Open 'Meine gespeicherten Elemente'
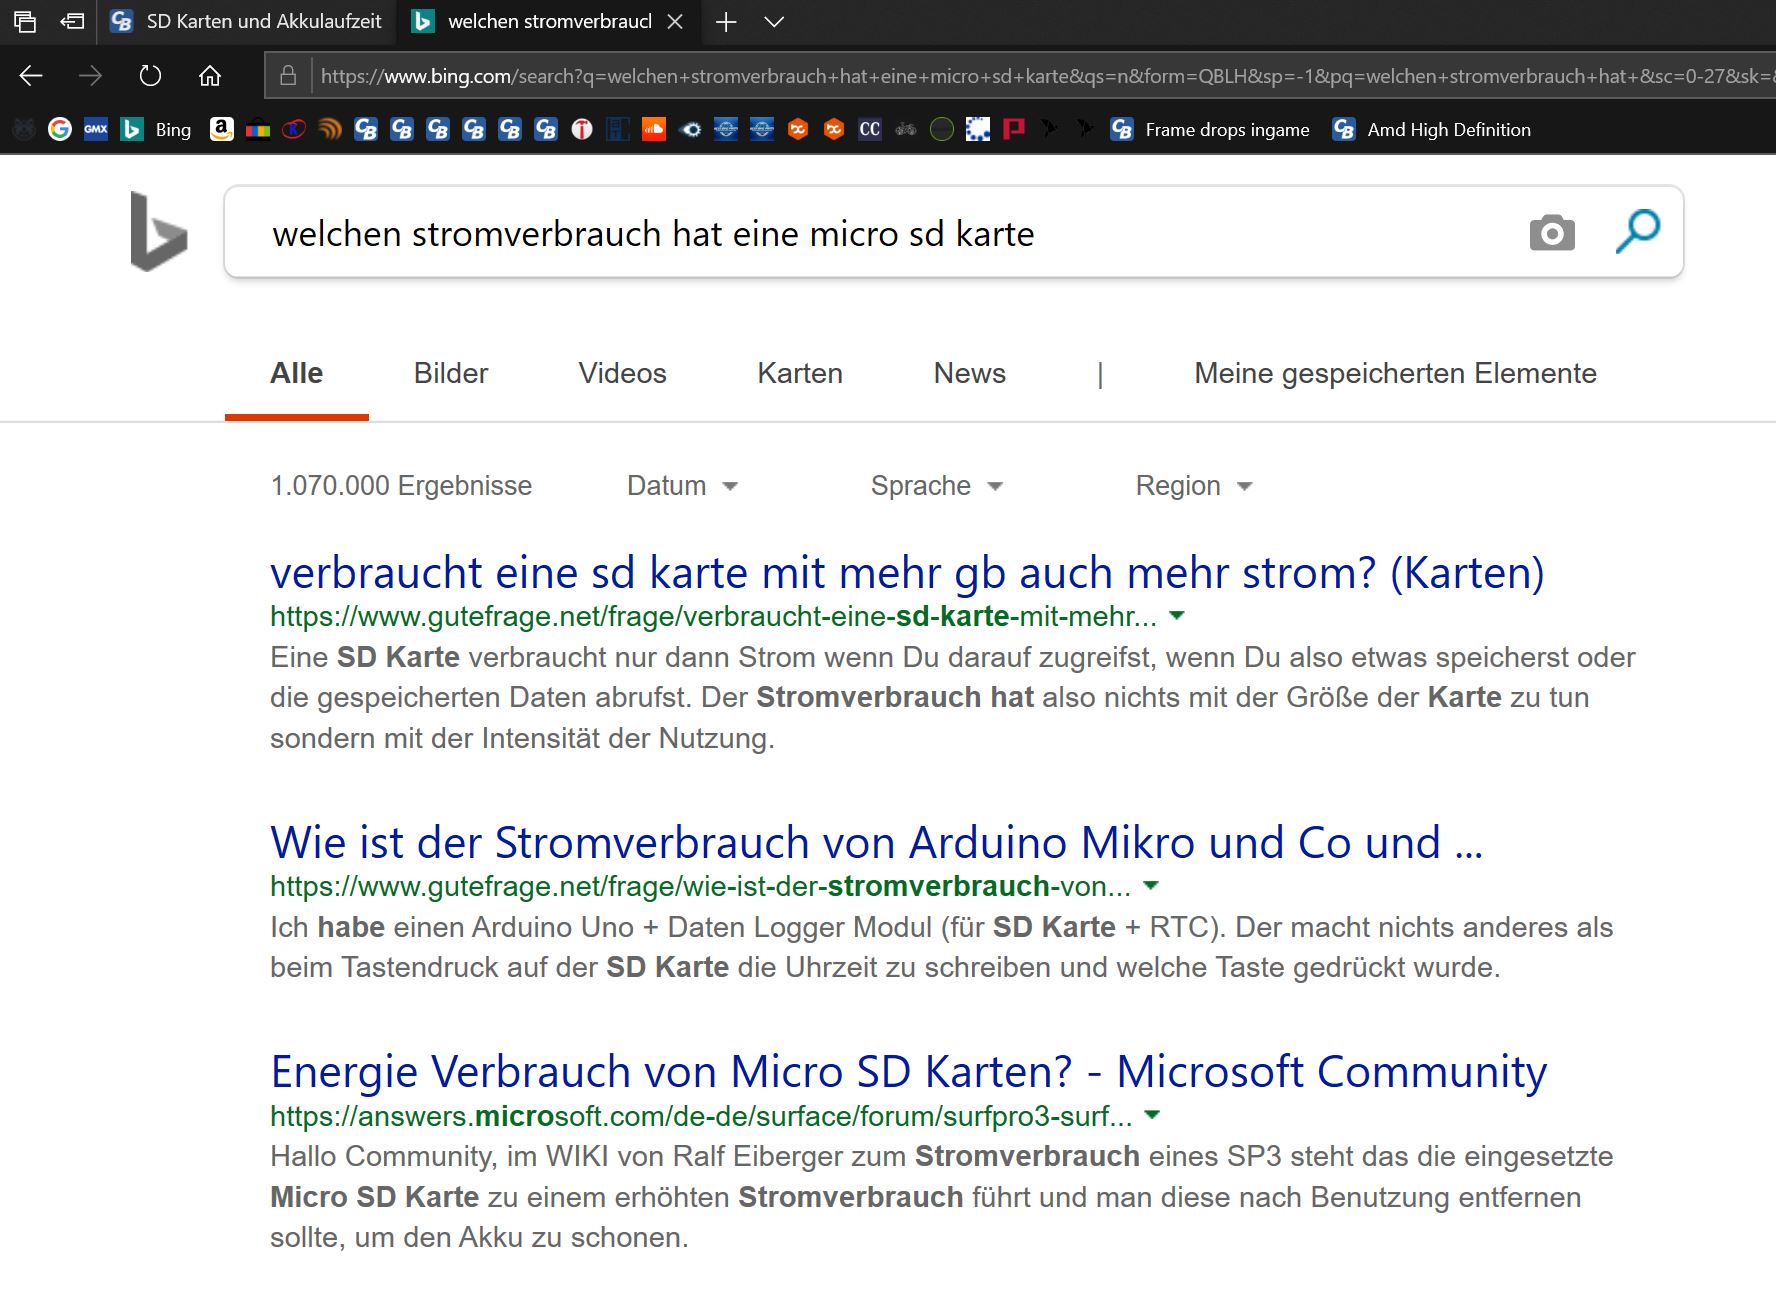 coord(1395,374)
